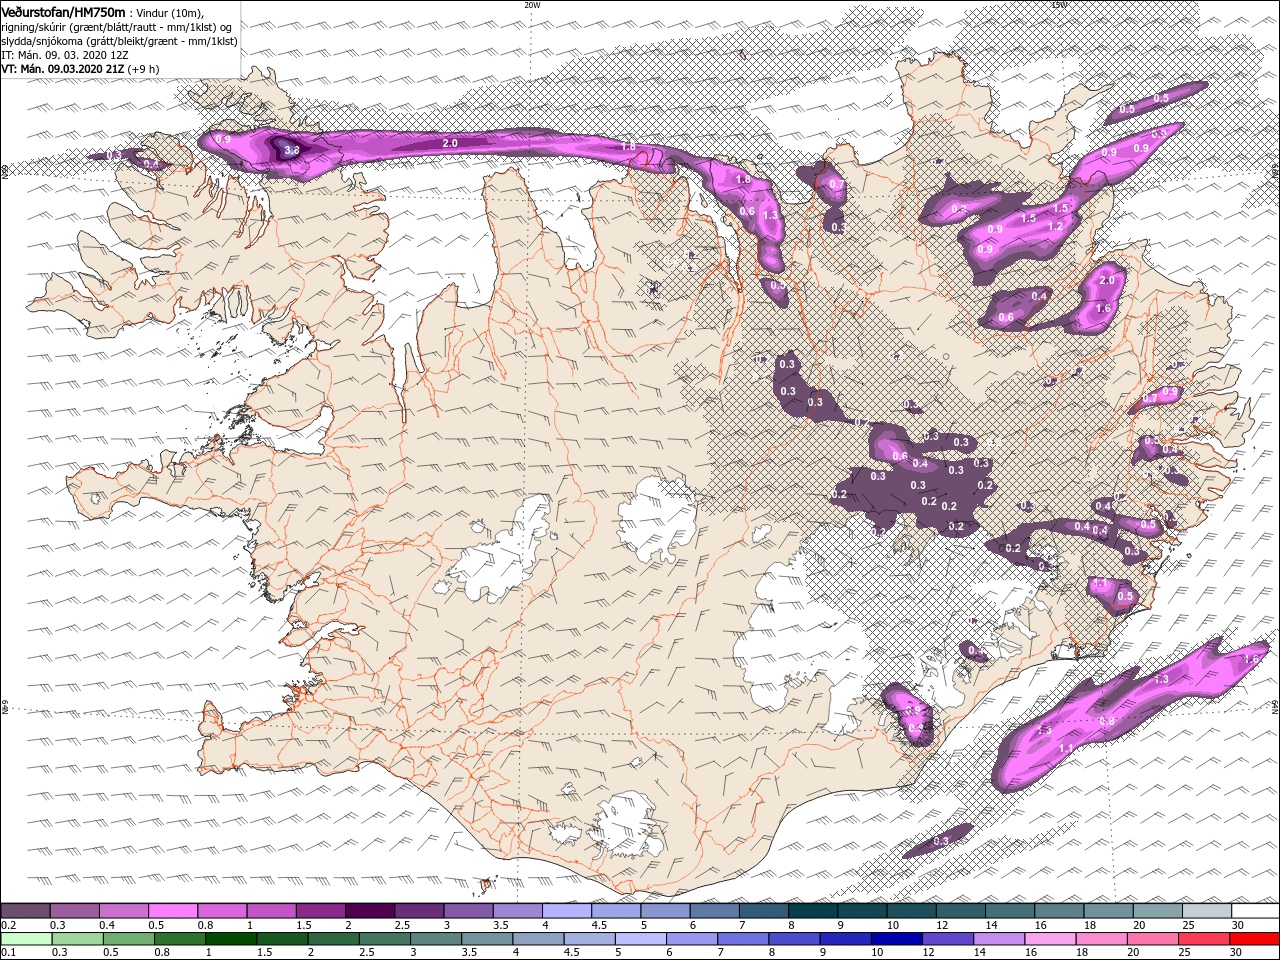The image size is (1280, 960).
Task: Pick the bright pink snow swatch between 0.5 and 0.8
Action: [172, 911]
